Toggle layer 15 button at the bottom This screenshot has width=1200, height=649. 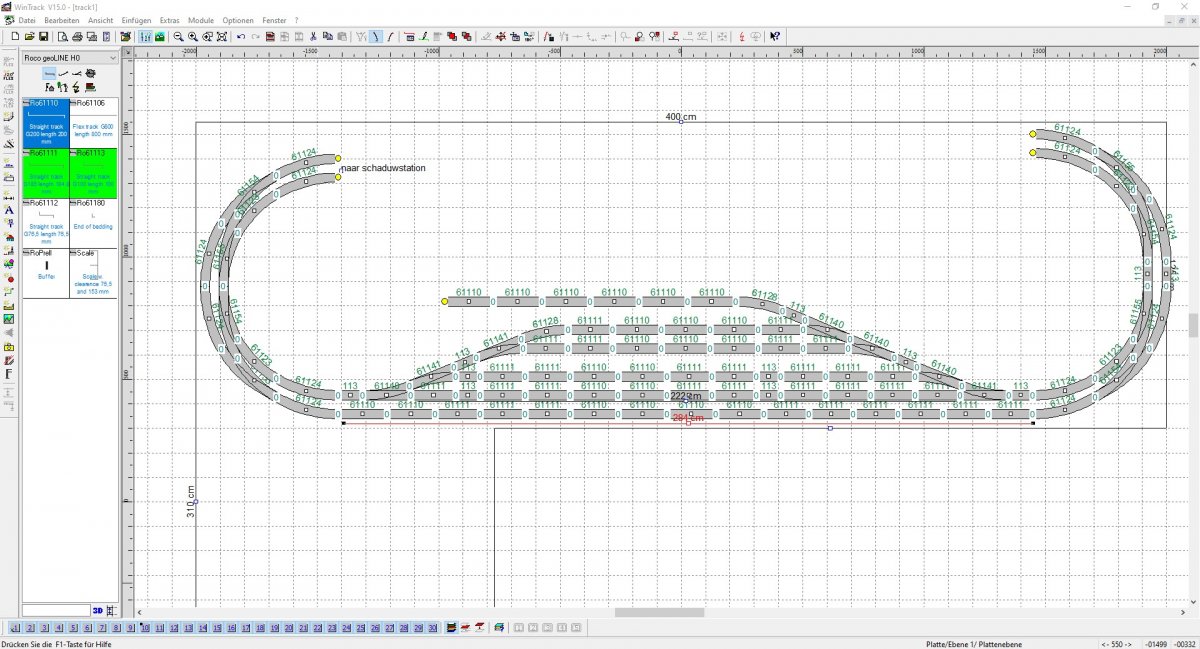[217, 628]
